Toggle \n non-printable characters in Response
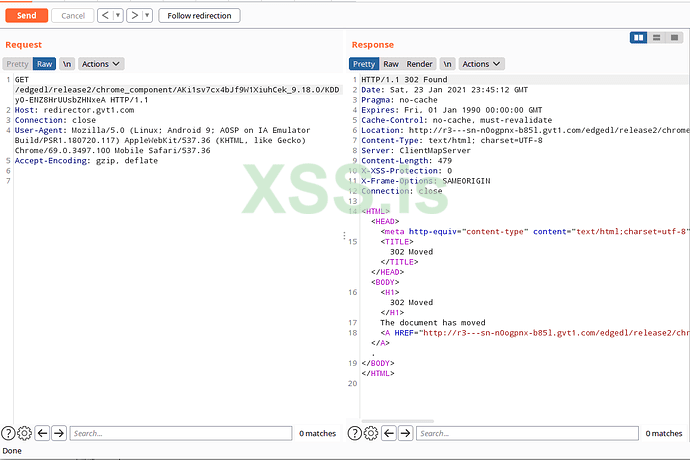This screenshot has width=690, height=460. tap(448, 64)
